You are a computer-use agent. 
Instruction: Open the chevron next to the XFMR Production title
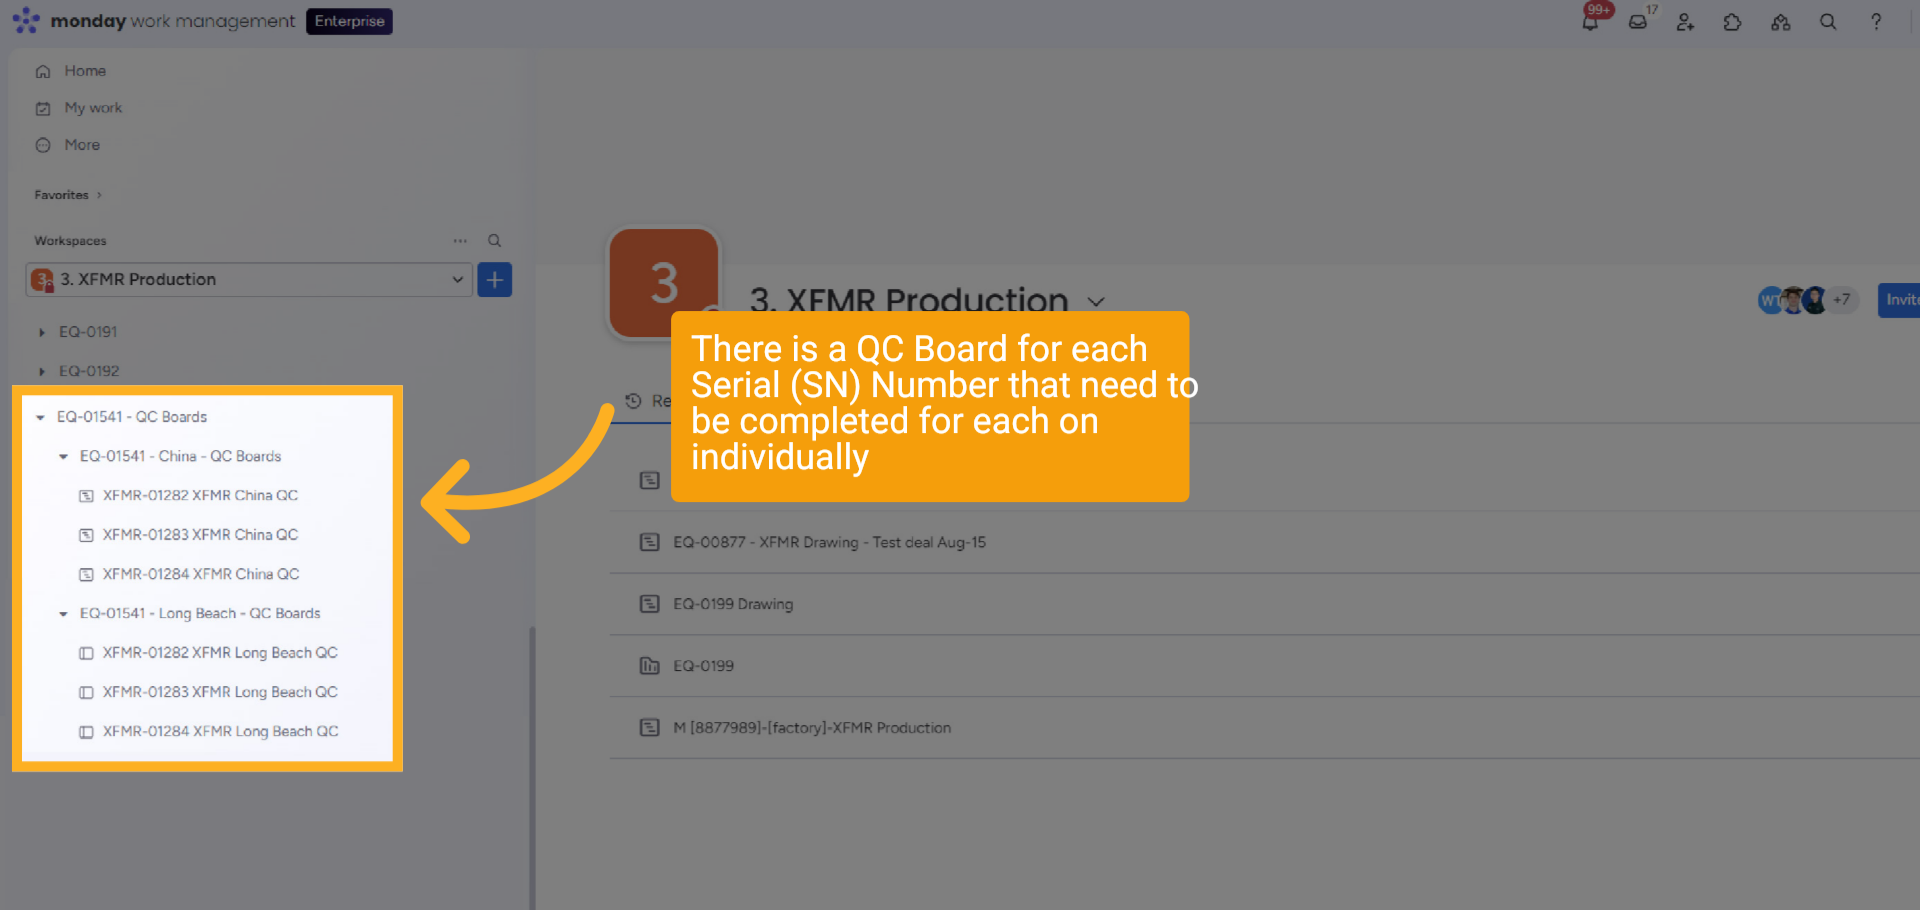(x=1096, y=301)
